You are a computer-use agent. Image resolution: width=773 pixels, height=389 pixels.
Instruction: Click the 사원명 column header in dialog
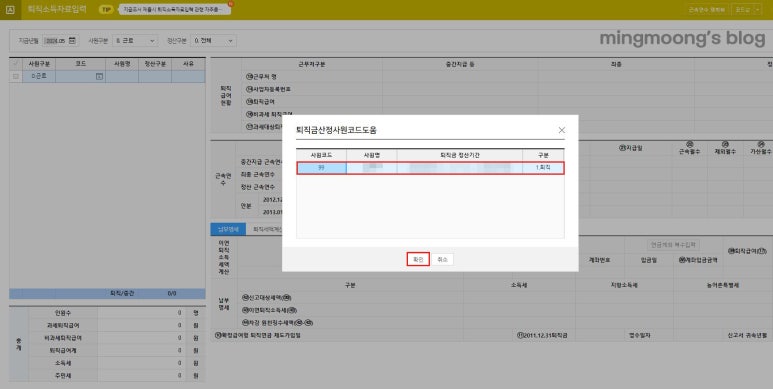coord(372,155)
